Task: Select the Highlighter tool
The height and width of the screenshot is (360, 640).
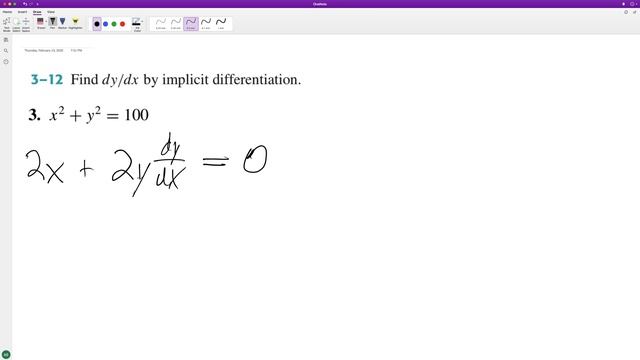Action: tap(75, 23)
